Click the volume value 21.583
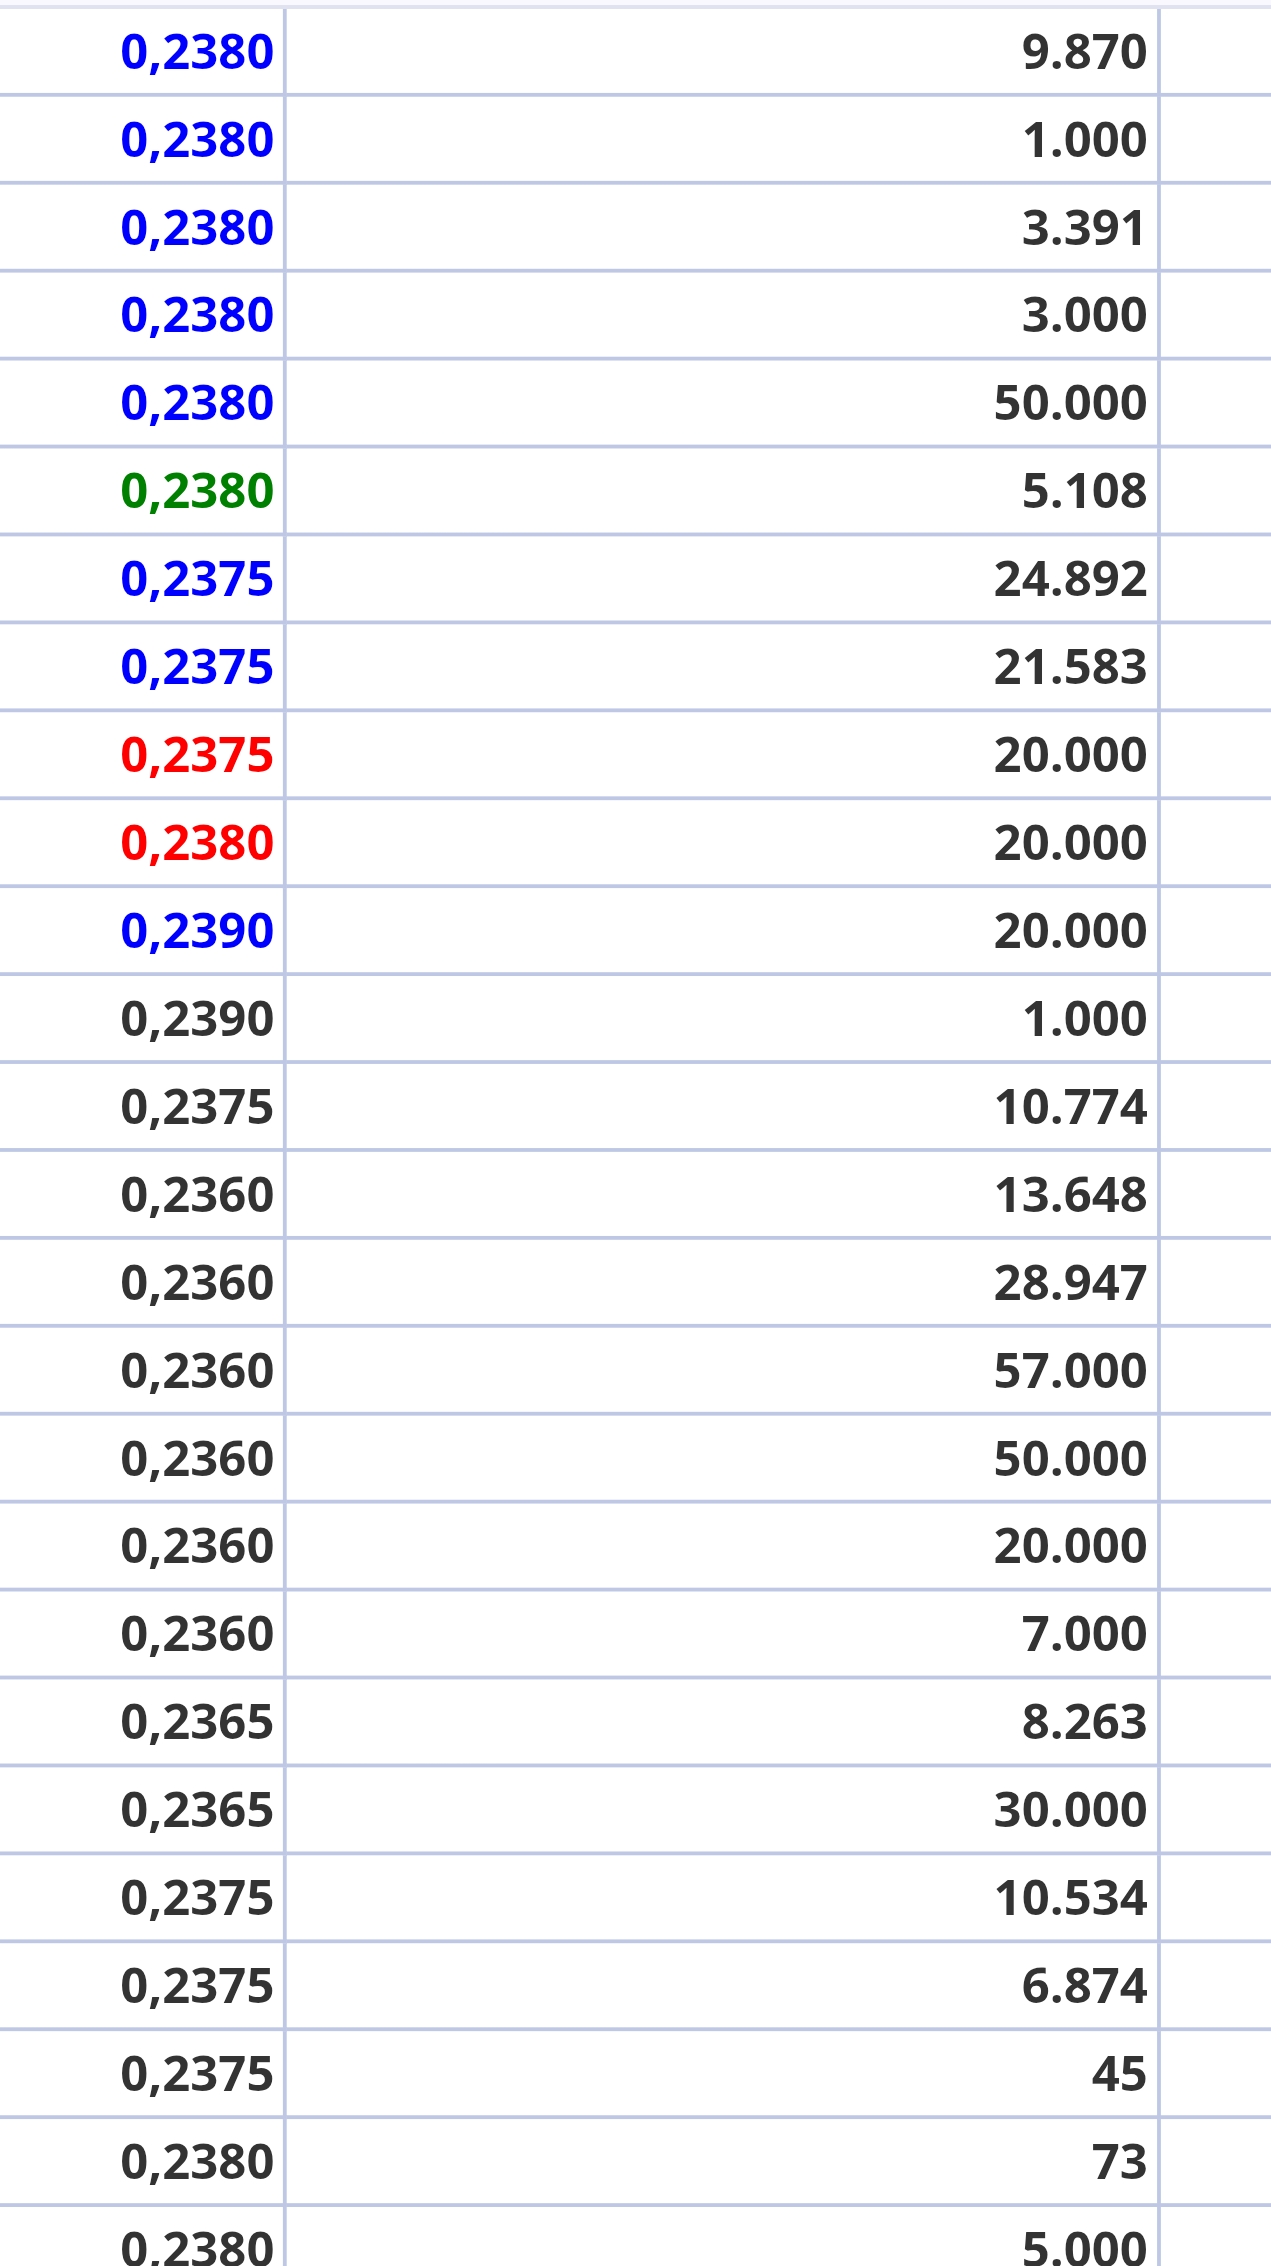 click(x=1070, y=667)
